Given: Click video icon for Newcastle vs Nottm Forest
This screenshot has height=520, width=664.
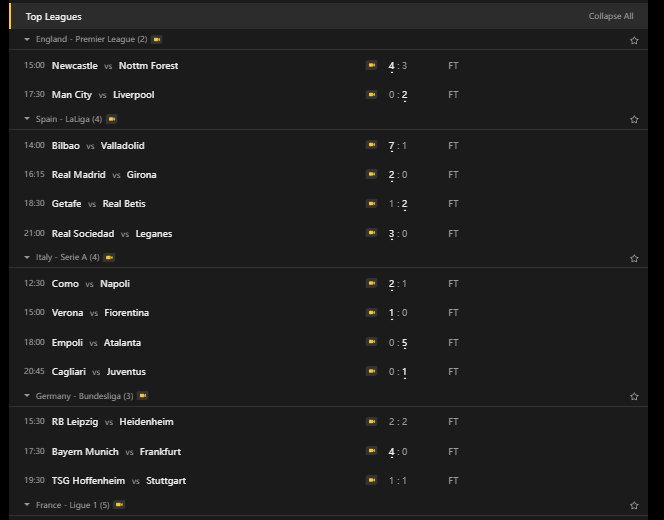Looking at the screenshot, I should tap(371, 66).
